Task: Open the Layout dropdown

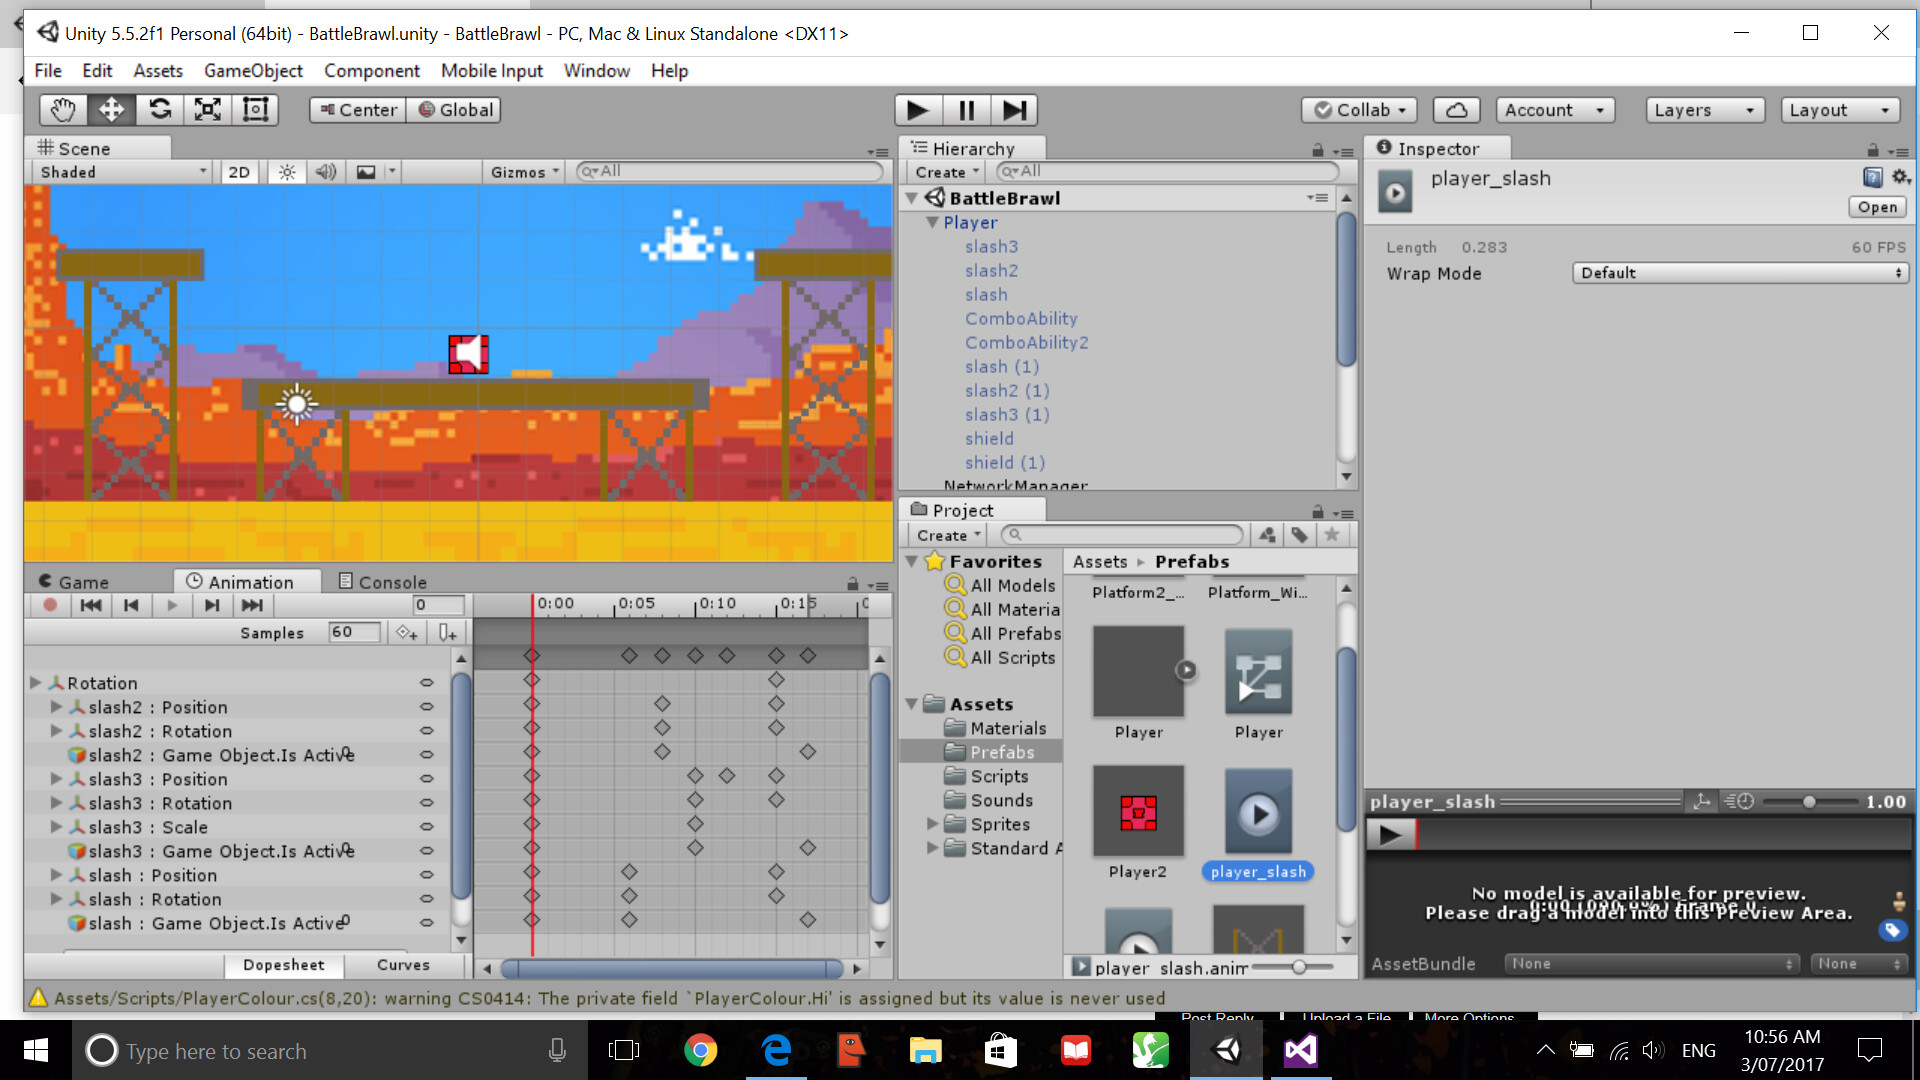Action: 1839,110
